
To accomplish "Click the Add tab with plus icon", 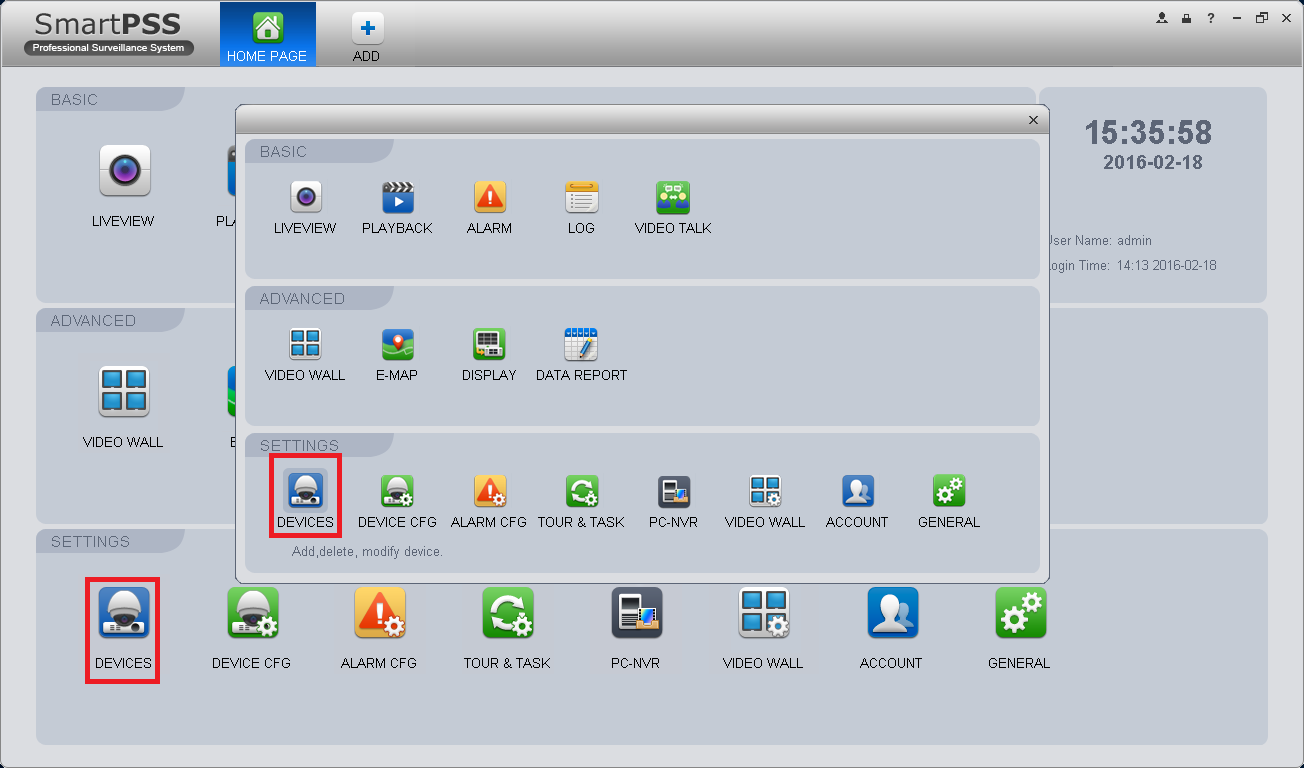I will click(367, 35).
